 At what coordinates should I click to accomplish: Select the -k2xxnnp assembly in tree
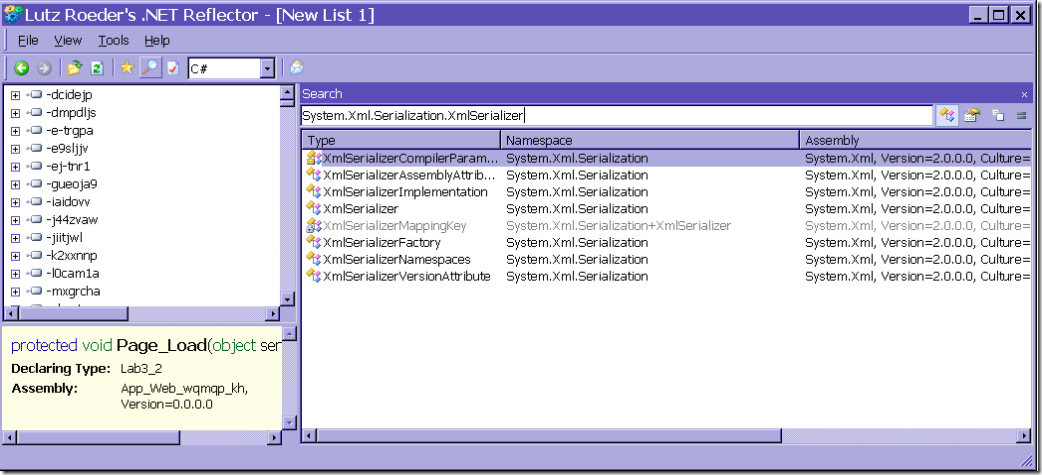(72, 255)
